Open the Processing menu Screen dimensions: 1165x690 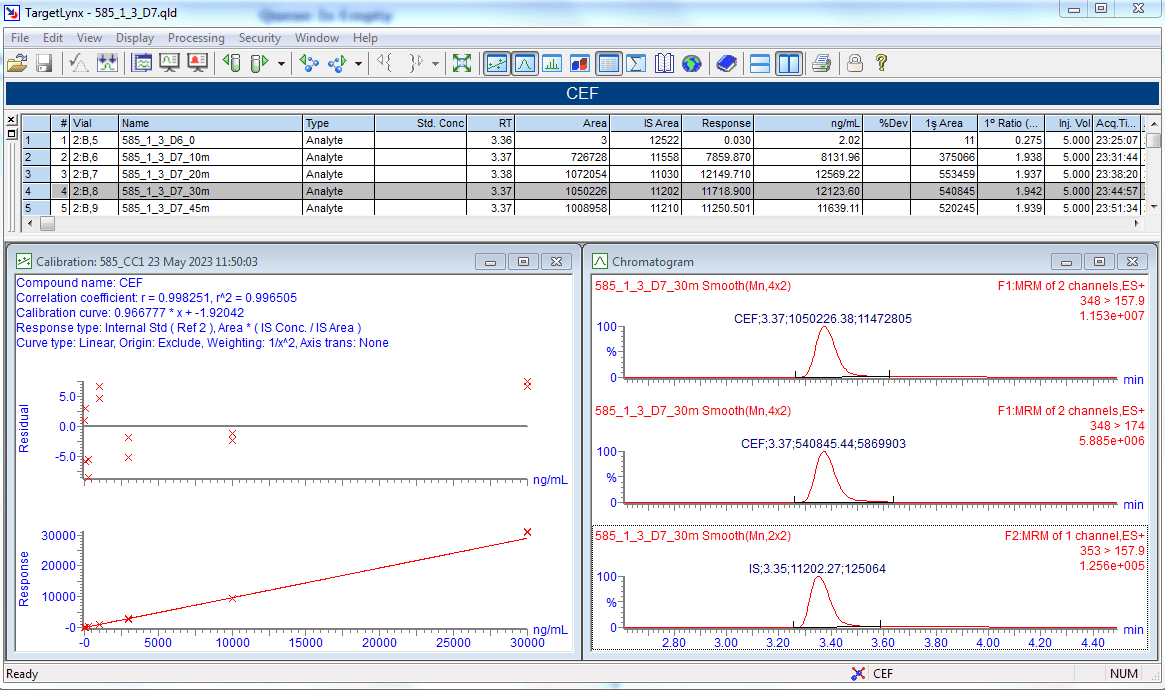tap(196, 38)
